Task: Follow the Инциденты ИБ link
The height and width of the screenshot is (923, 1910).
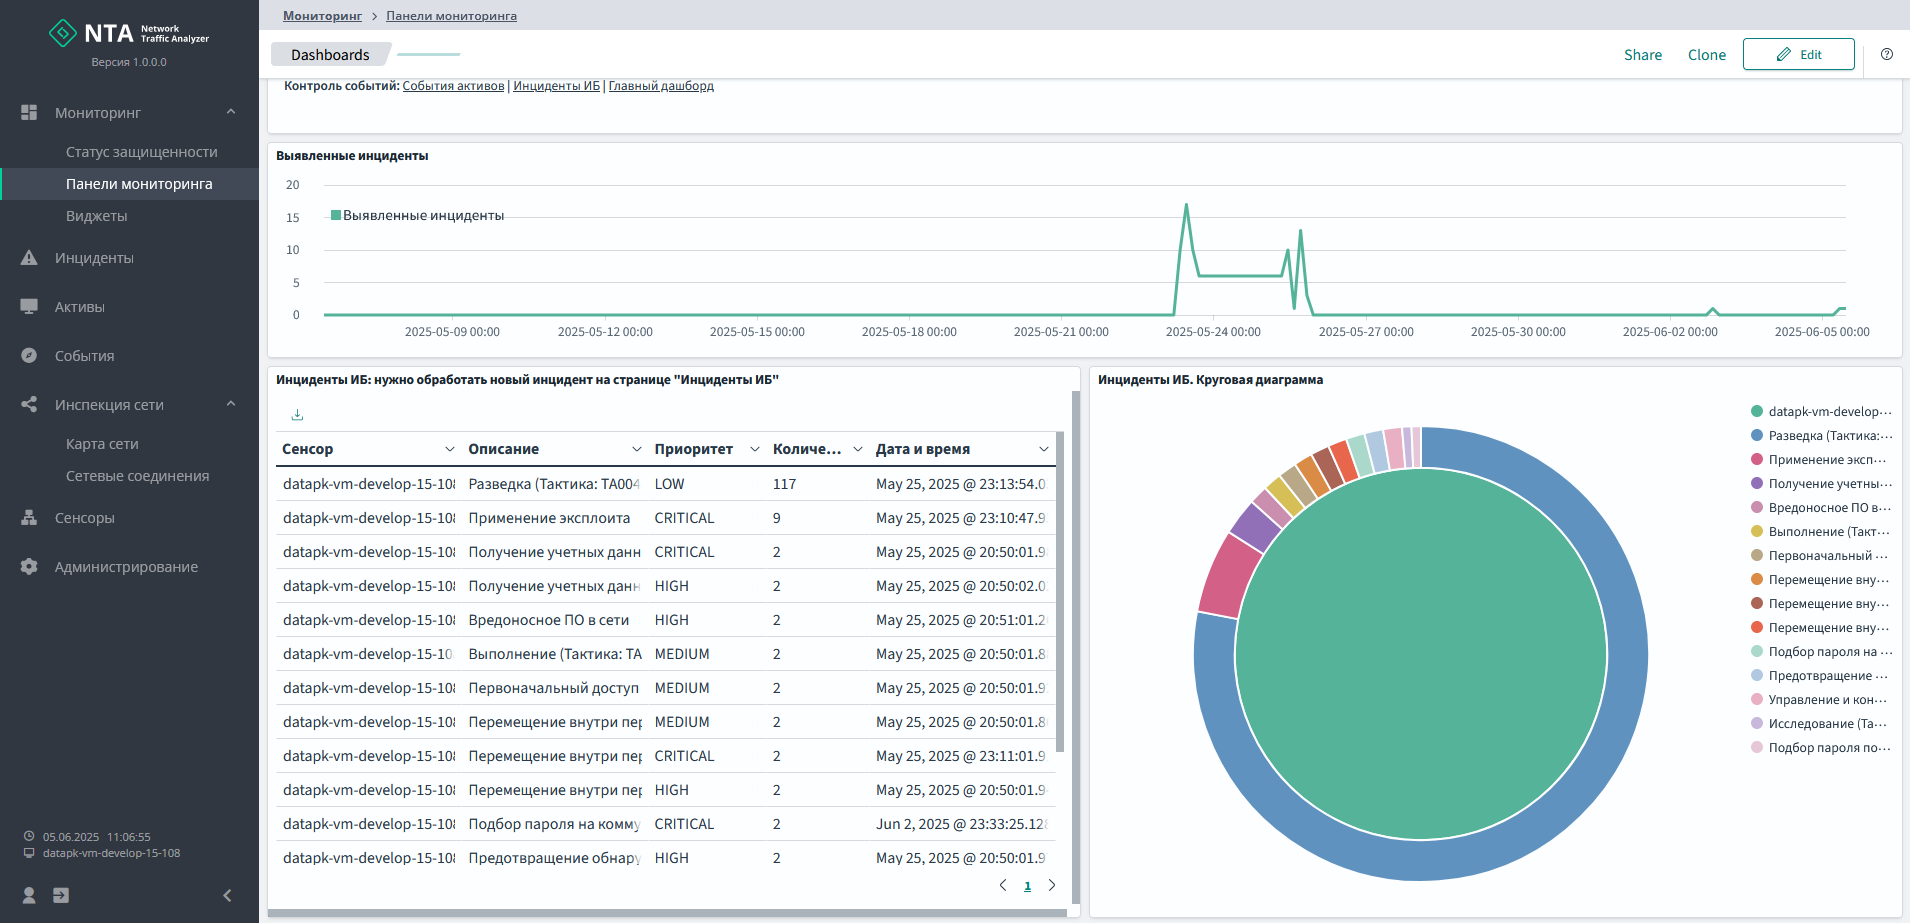Action: point(556,86)
